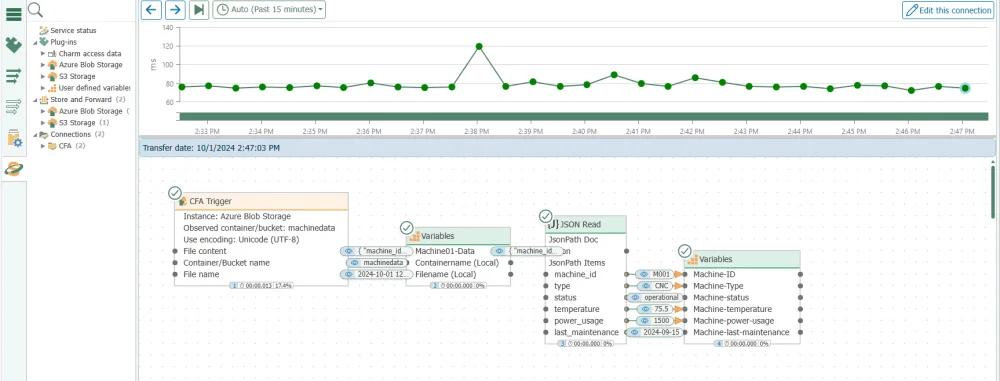Toggle eye on machinedata value badge
The image size is (1000, 381).
355,263
